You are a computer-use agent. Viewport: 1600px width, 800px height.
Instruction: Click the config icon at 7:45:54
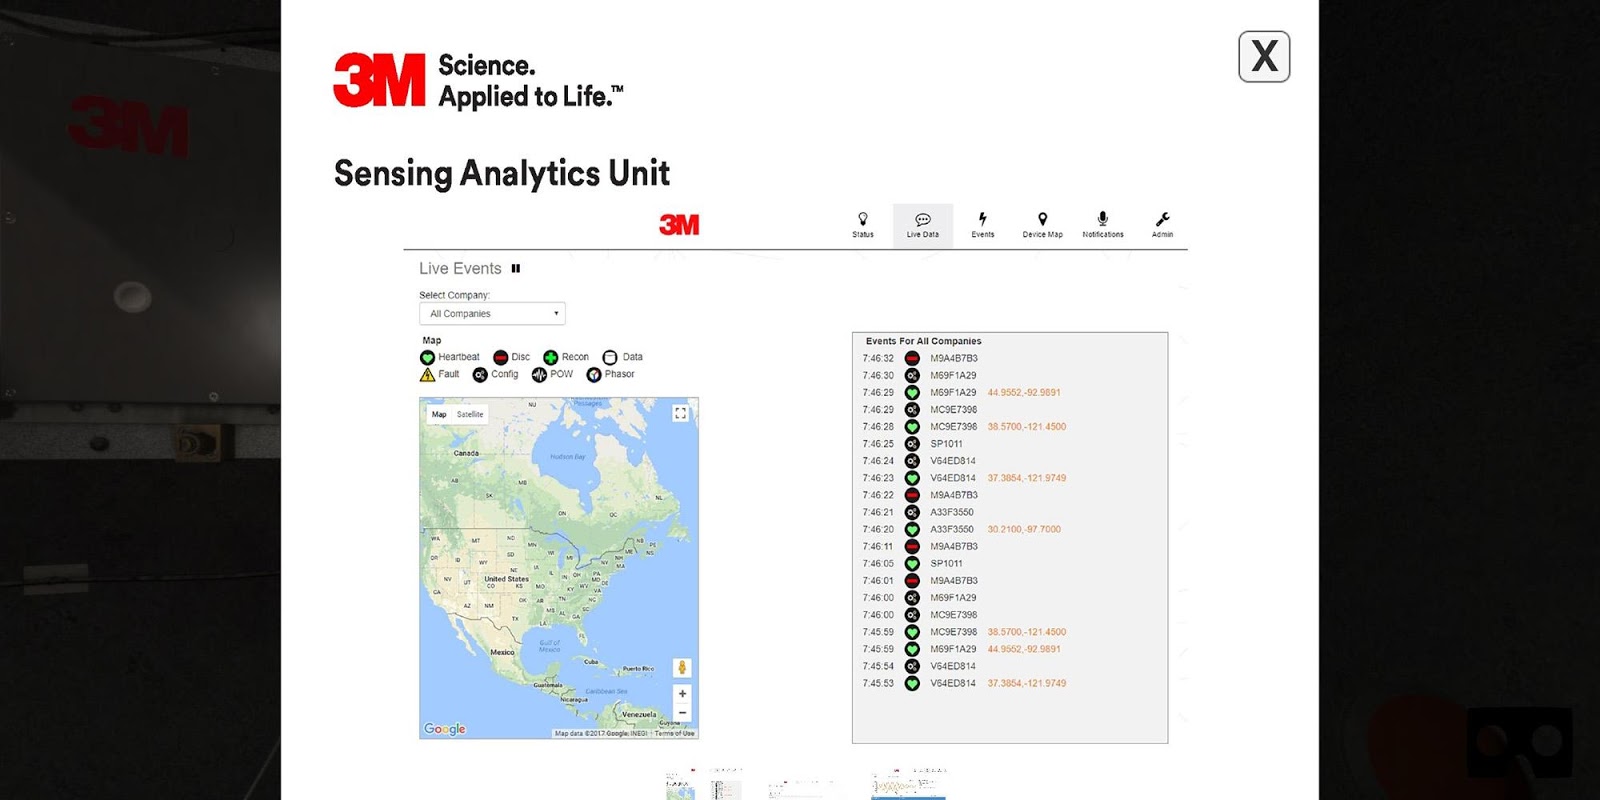pyautogui.click(x=912, y=666)
